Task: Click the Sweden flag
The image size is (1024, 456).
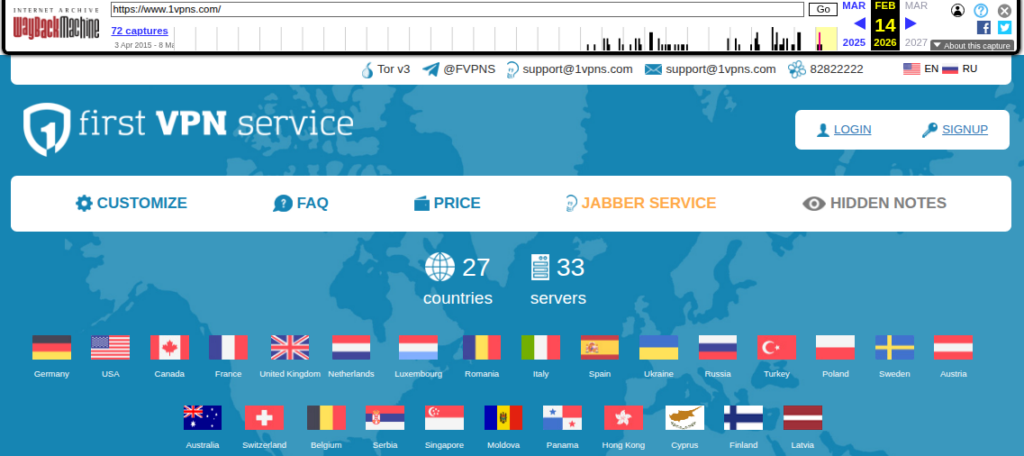Action: click(x=895, y=348)
